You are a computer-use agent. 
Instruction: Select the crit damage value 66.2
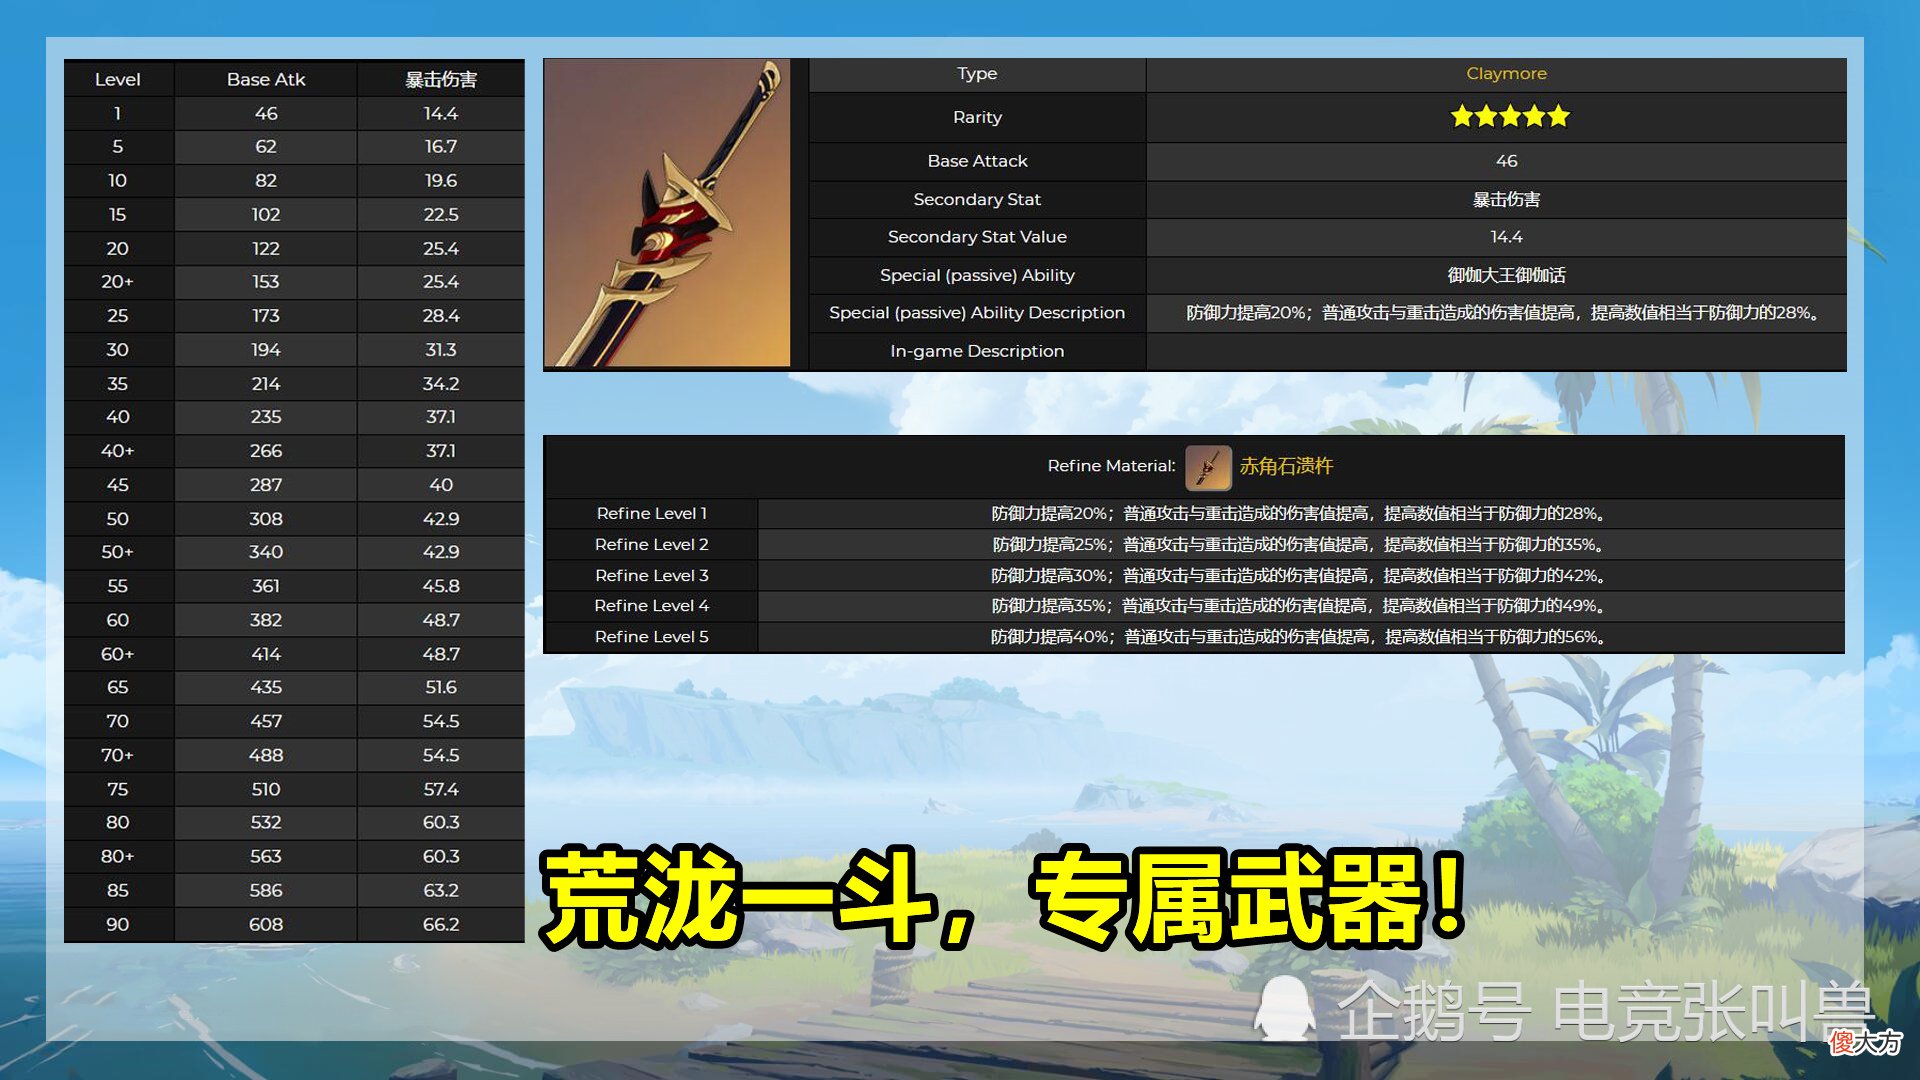(441, 925)
